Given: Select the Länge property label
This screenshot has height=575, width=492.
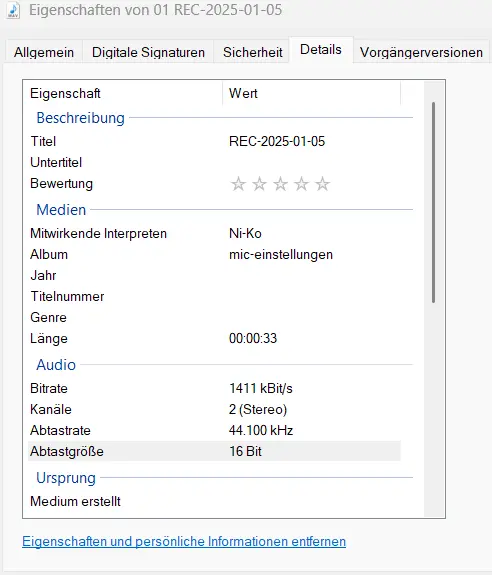Looking at the screenshot, I should [x=49, y=338].
